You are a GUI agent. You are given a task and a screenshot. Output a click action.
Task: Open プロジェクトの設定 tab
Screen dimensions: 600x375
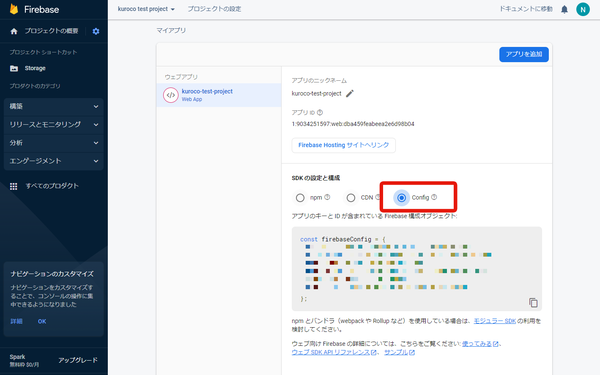point(214,9)
